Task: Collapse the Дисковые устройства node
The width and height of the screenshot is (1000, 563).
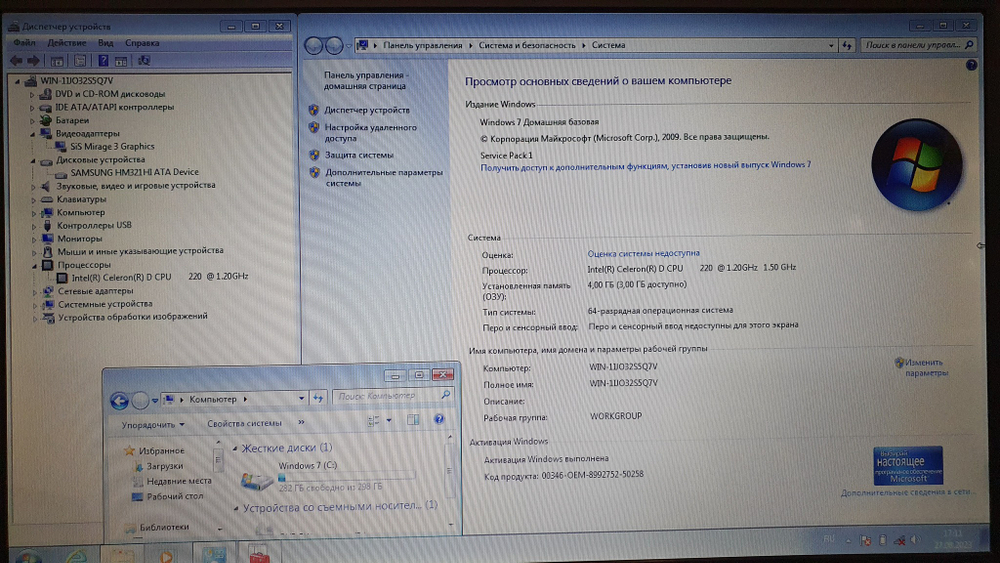Action: [x=33, y=160]
